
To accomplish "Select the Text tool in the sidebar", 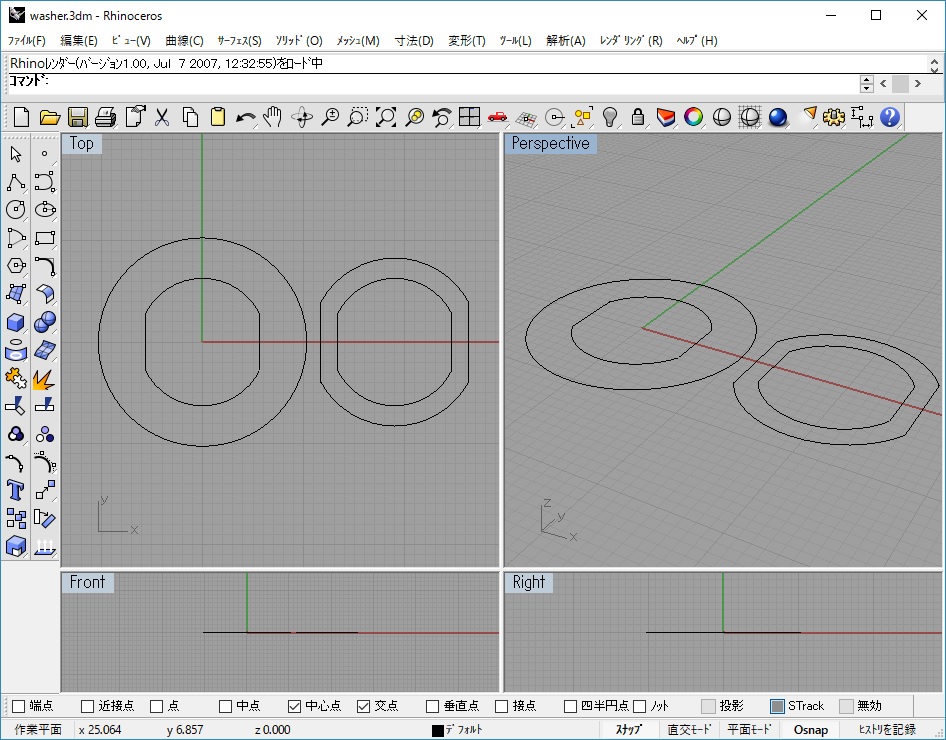I will (16, 490).
